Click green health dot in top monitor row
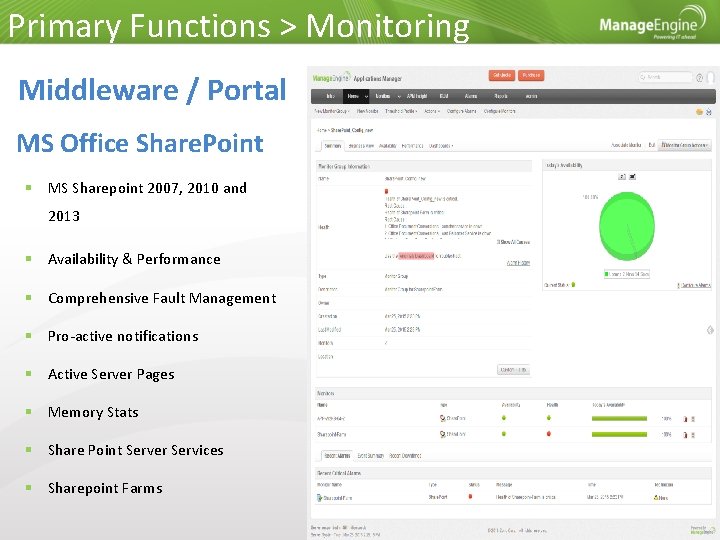The image size is (720, 540). (549, 418)
